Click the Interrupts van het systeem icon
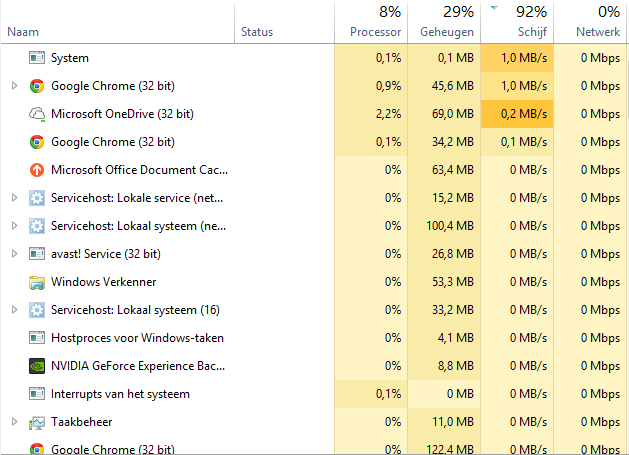629x455 pixels. coord(37,394)
